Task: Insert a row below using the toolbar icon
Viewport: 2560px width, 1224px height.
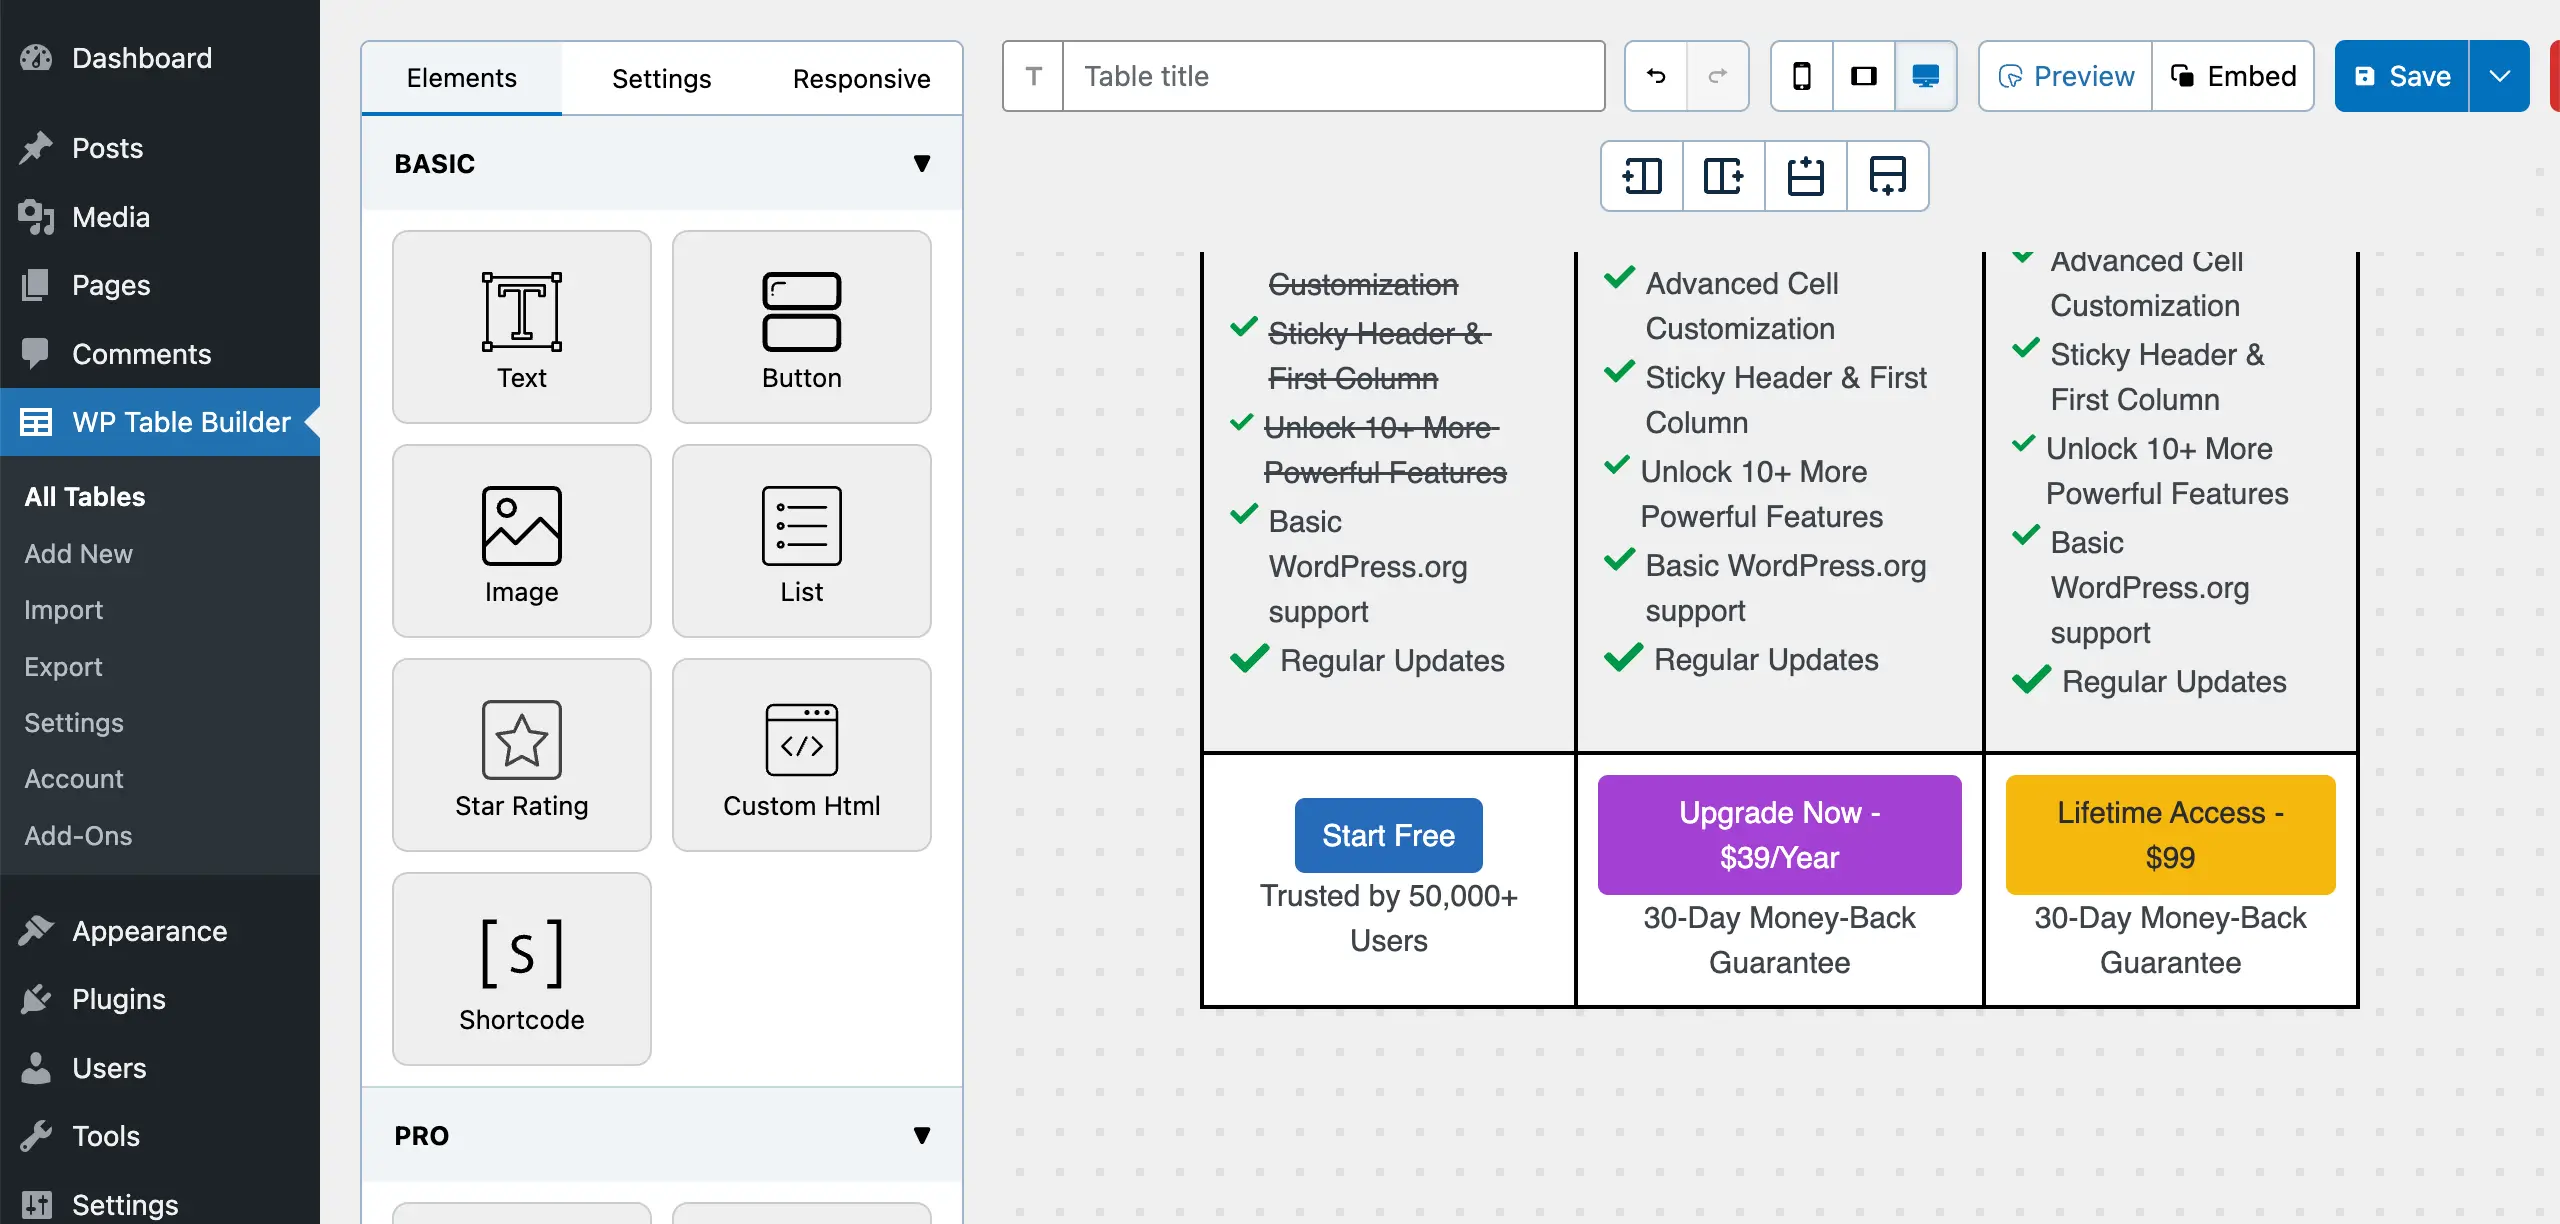Action: pyautogui.click(x=1887, y=176)
